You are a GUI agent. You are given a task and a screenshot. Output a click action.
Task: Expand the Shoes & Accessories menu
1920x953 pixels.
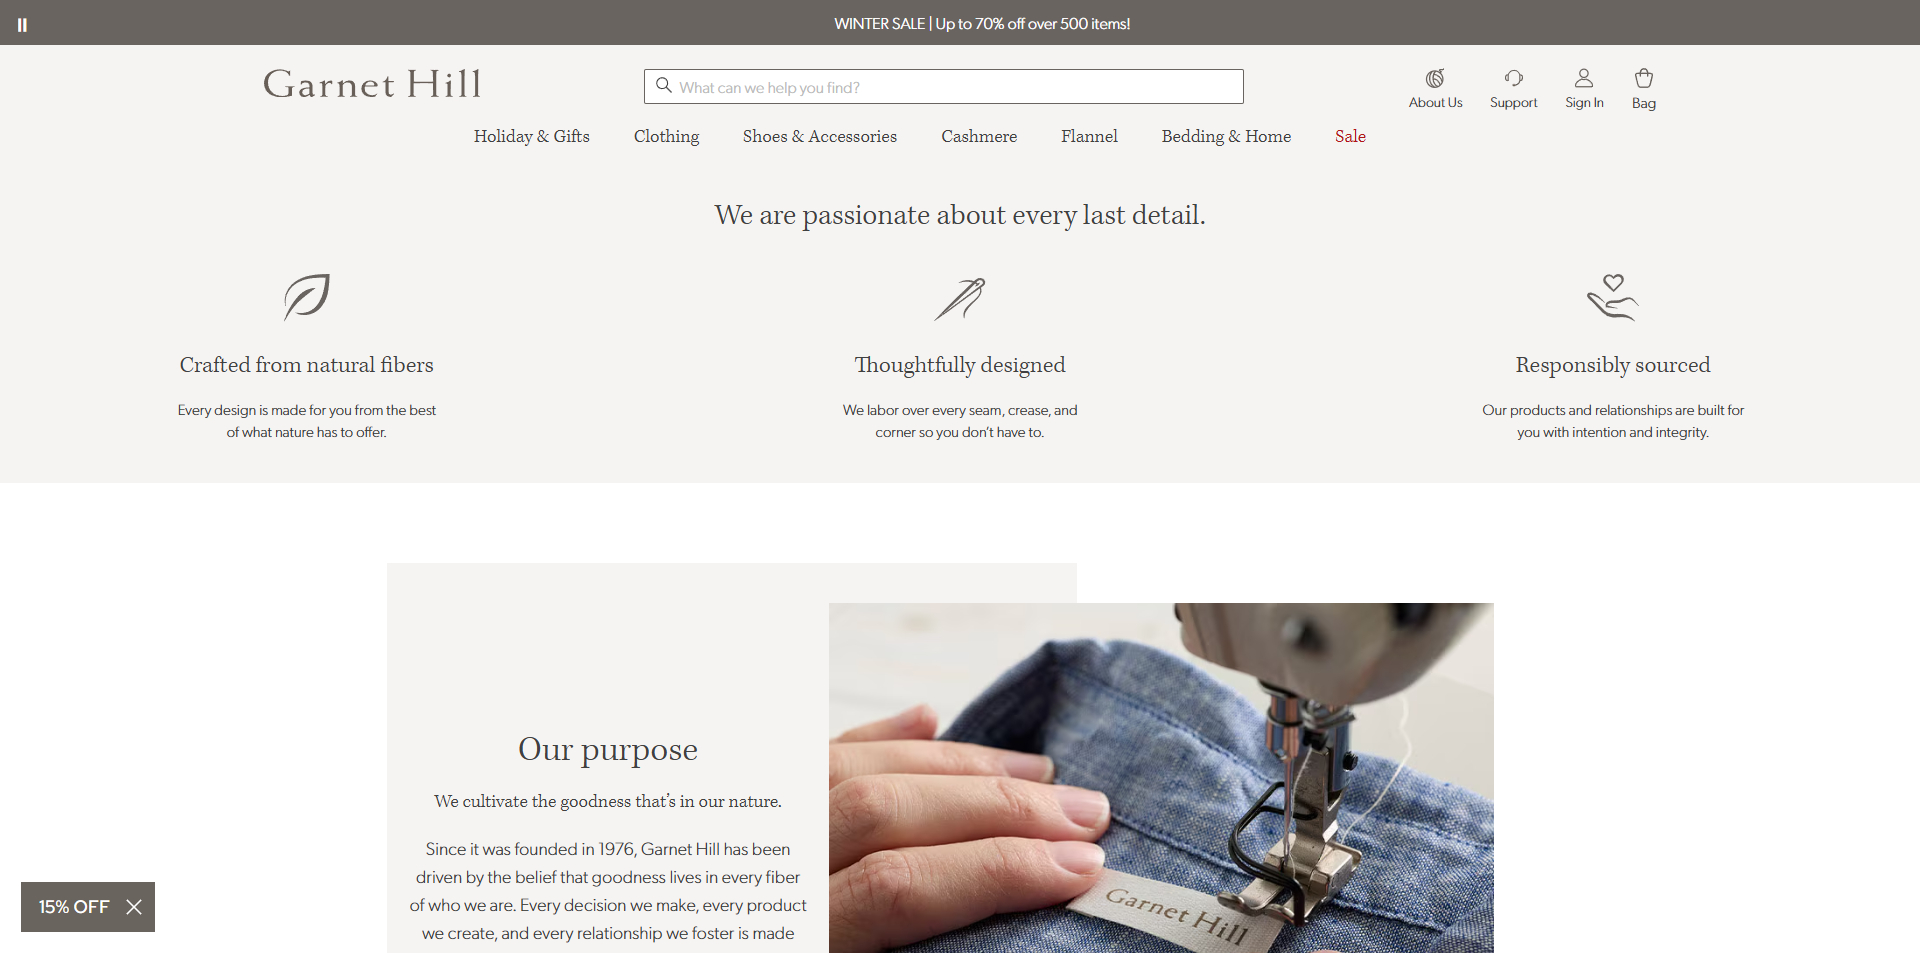click(820, 136)
